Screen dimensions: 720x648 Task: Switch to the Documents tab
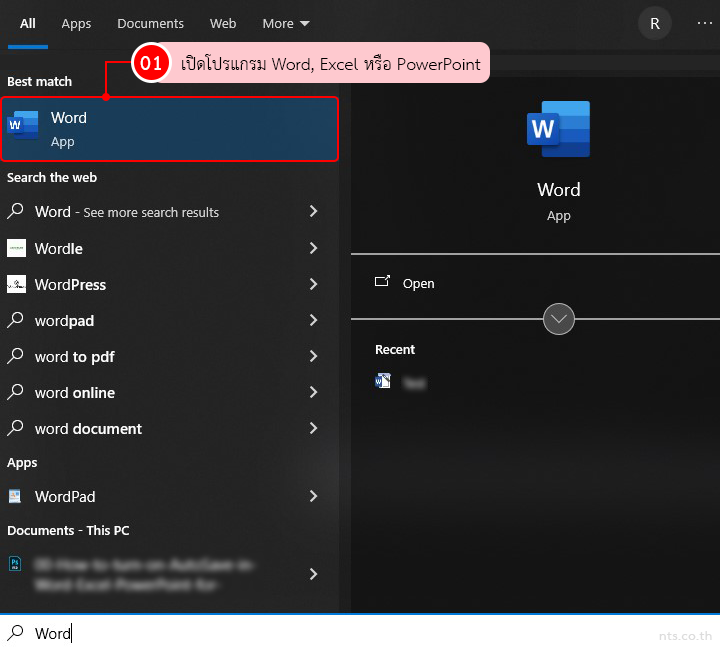150,23
